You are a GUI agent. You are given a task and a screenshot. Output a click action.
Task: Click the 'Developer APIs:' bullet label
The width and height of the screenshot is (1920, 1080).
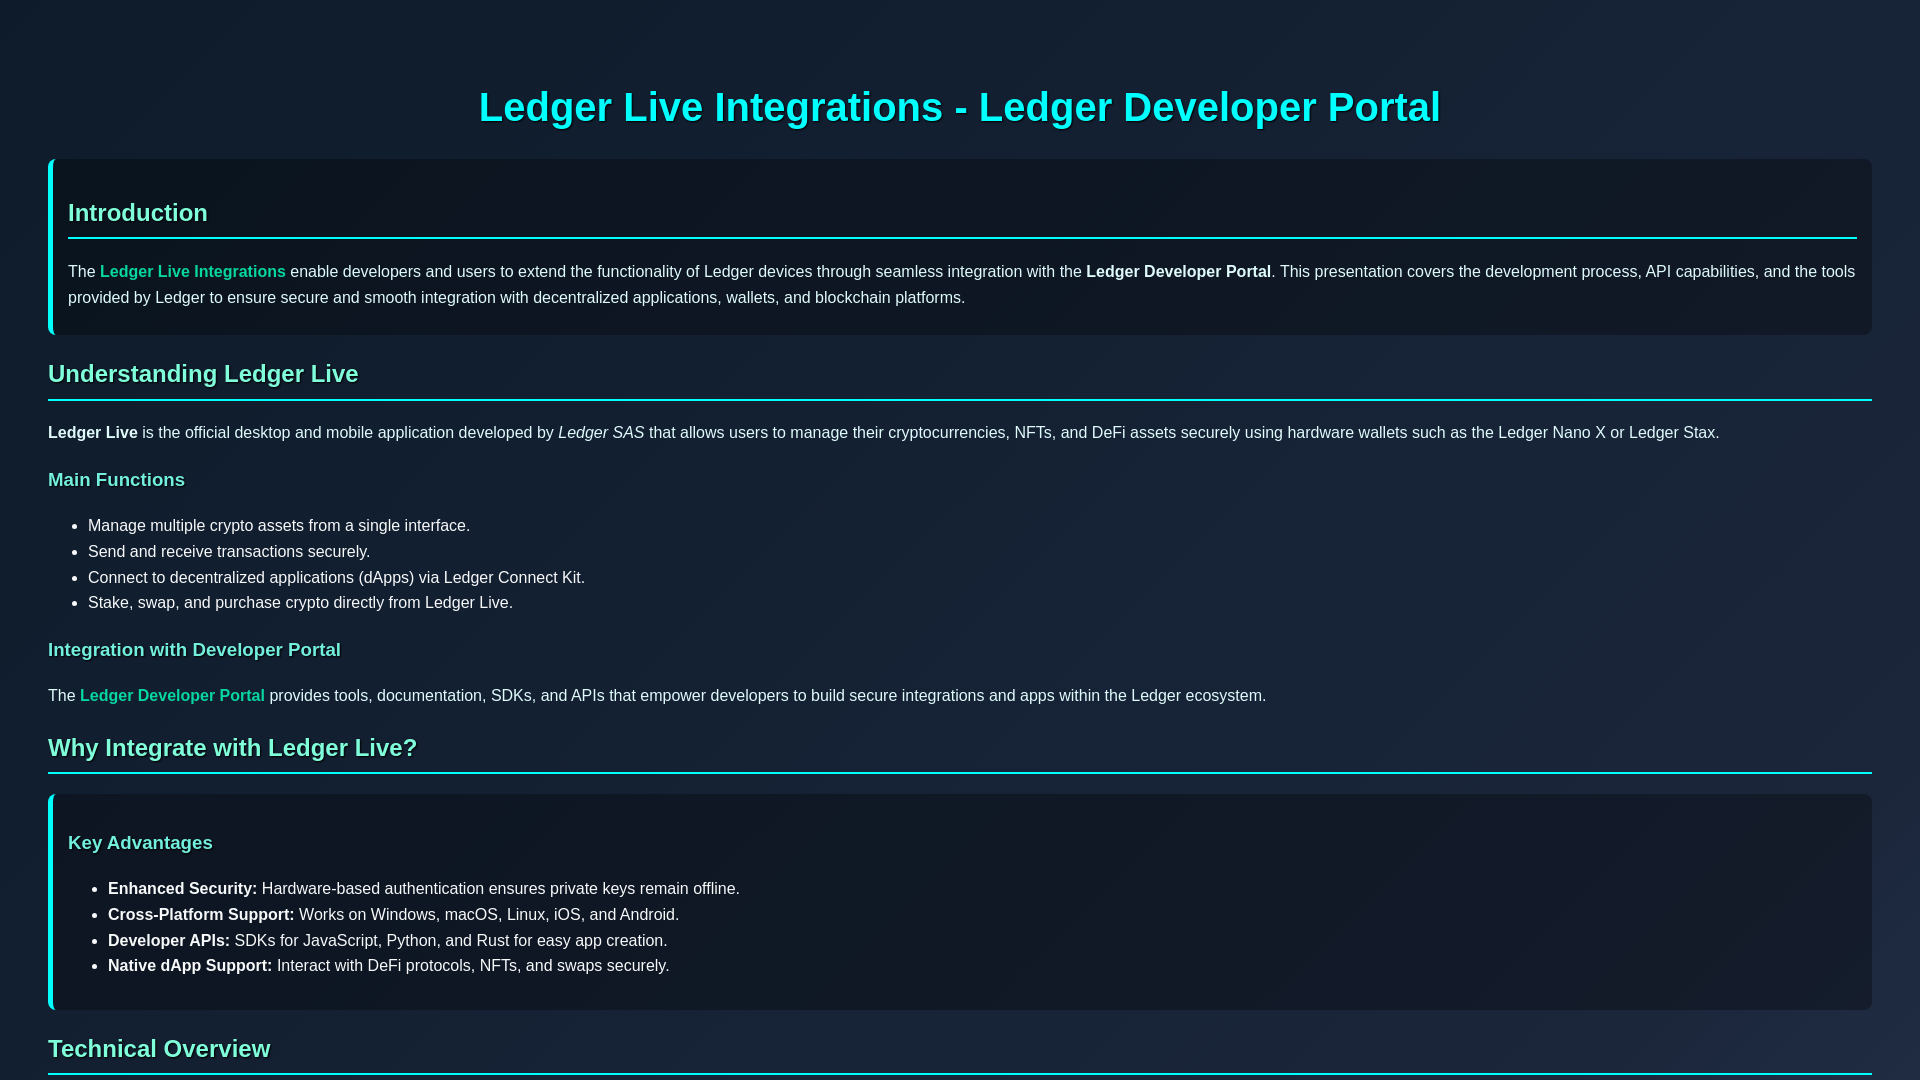(169, 941)
